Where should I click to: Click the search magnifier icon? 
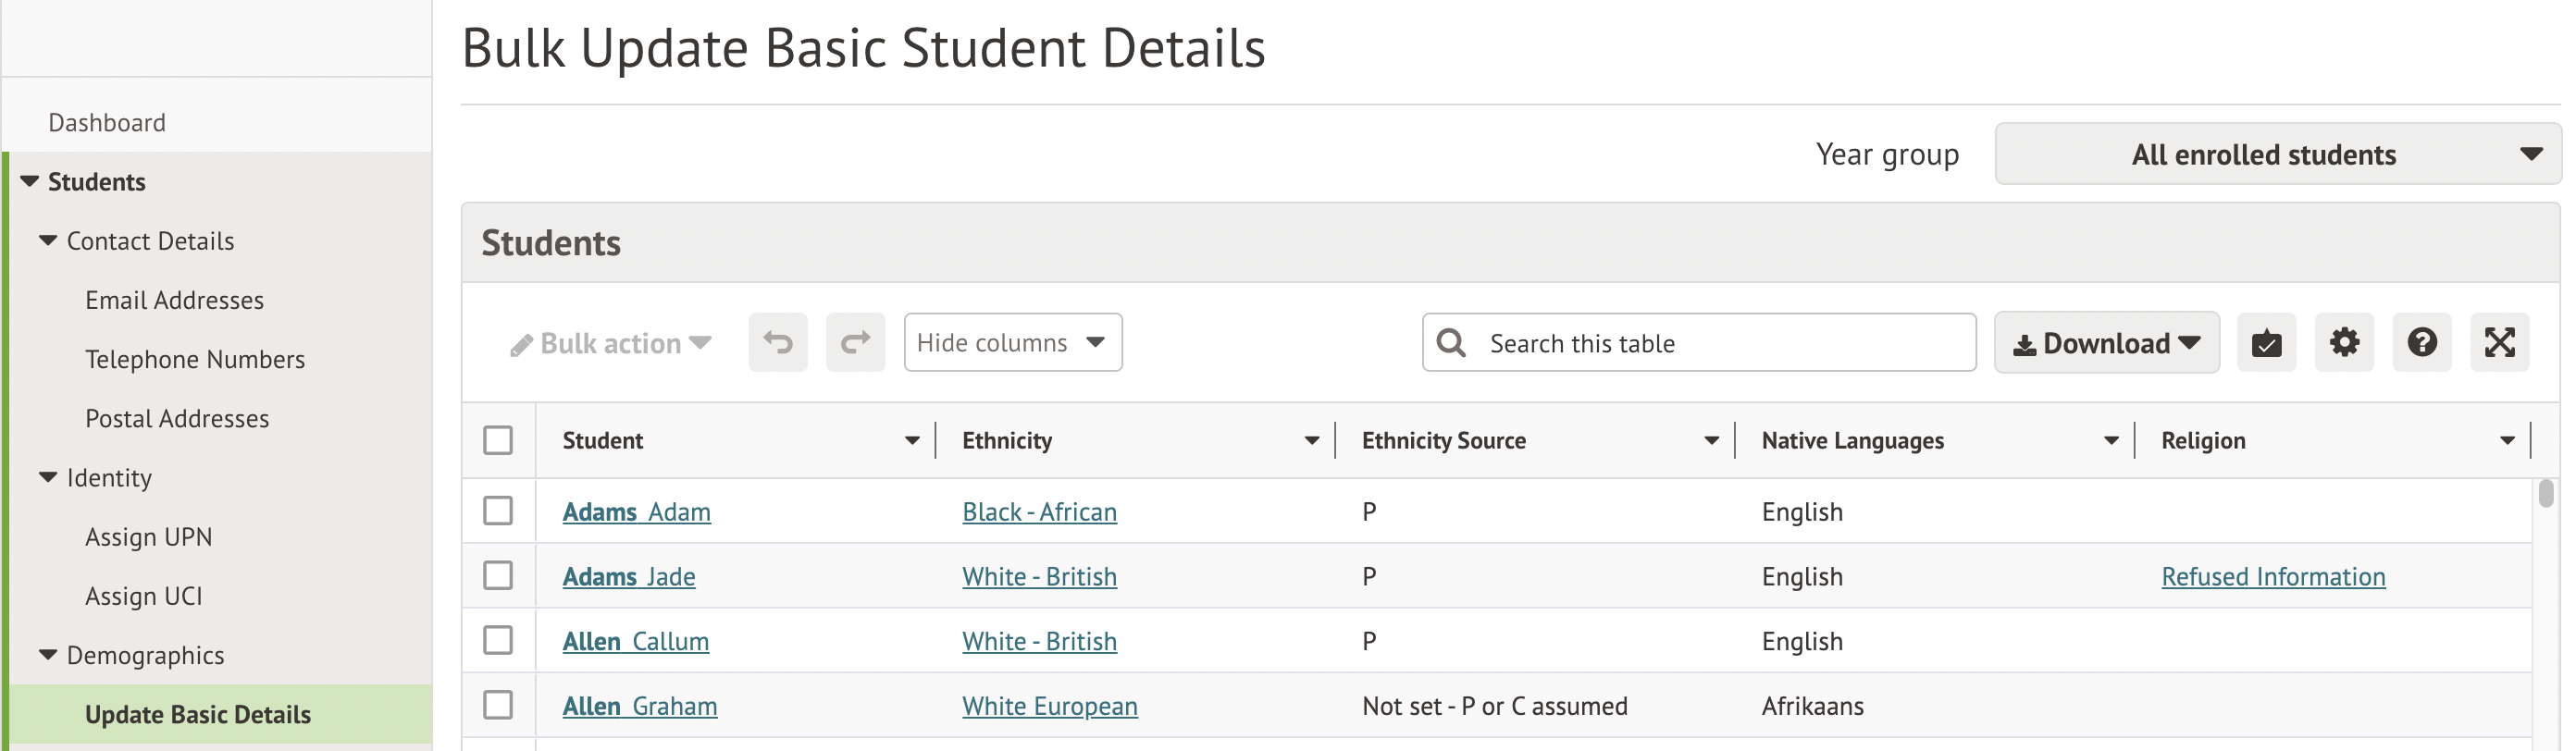coord(1452,343)
